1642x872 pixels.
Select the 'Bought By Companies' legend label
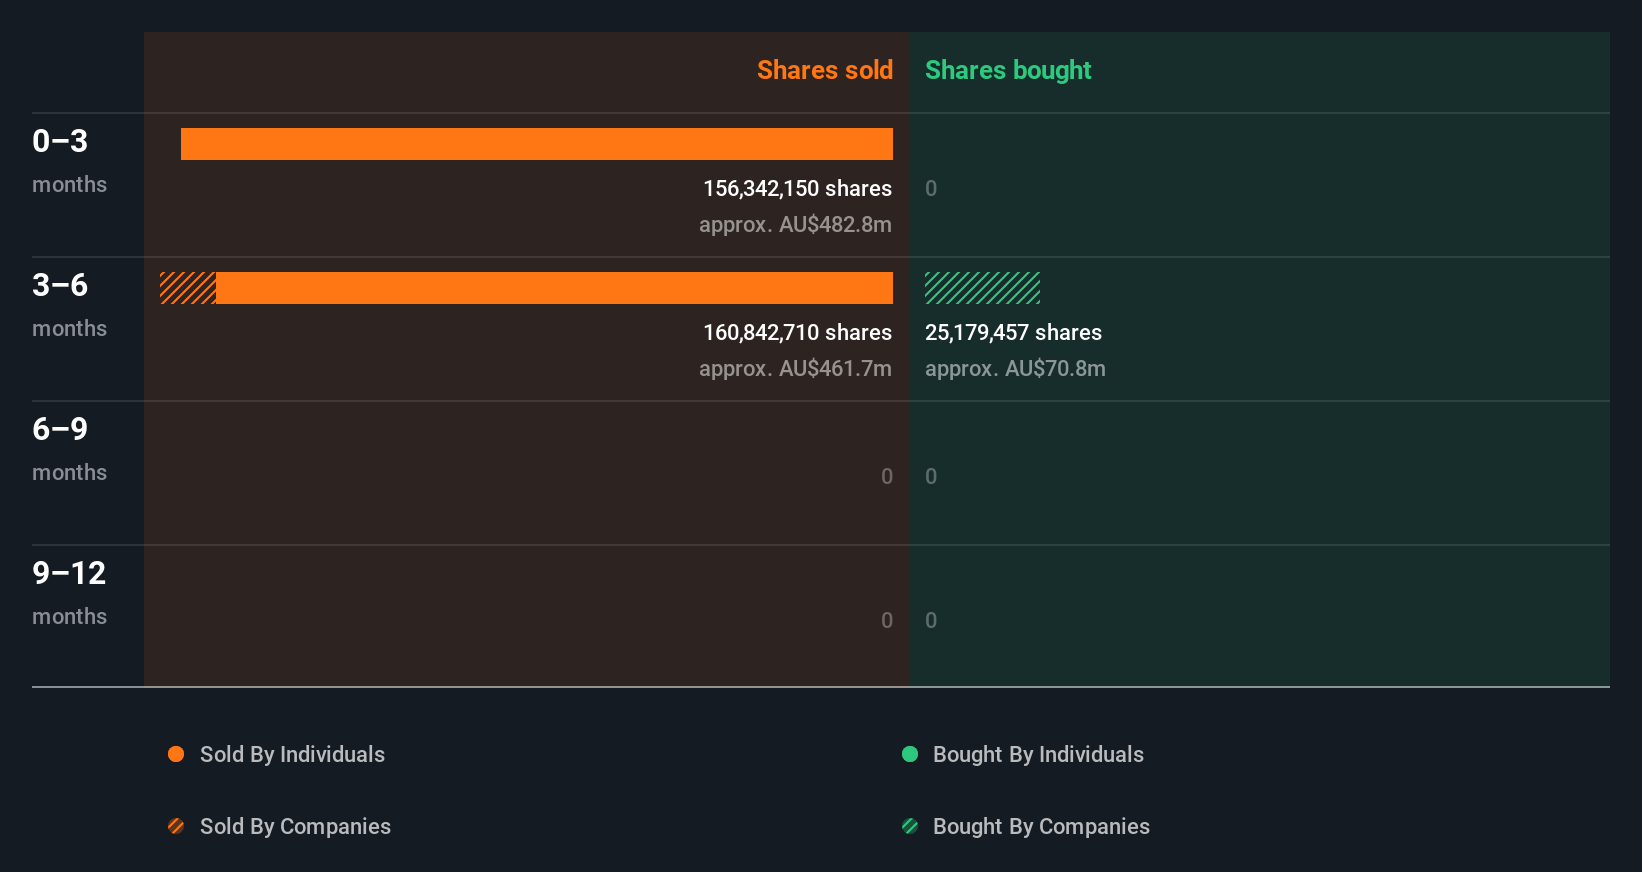point(1041,827)
